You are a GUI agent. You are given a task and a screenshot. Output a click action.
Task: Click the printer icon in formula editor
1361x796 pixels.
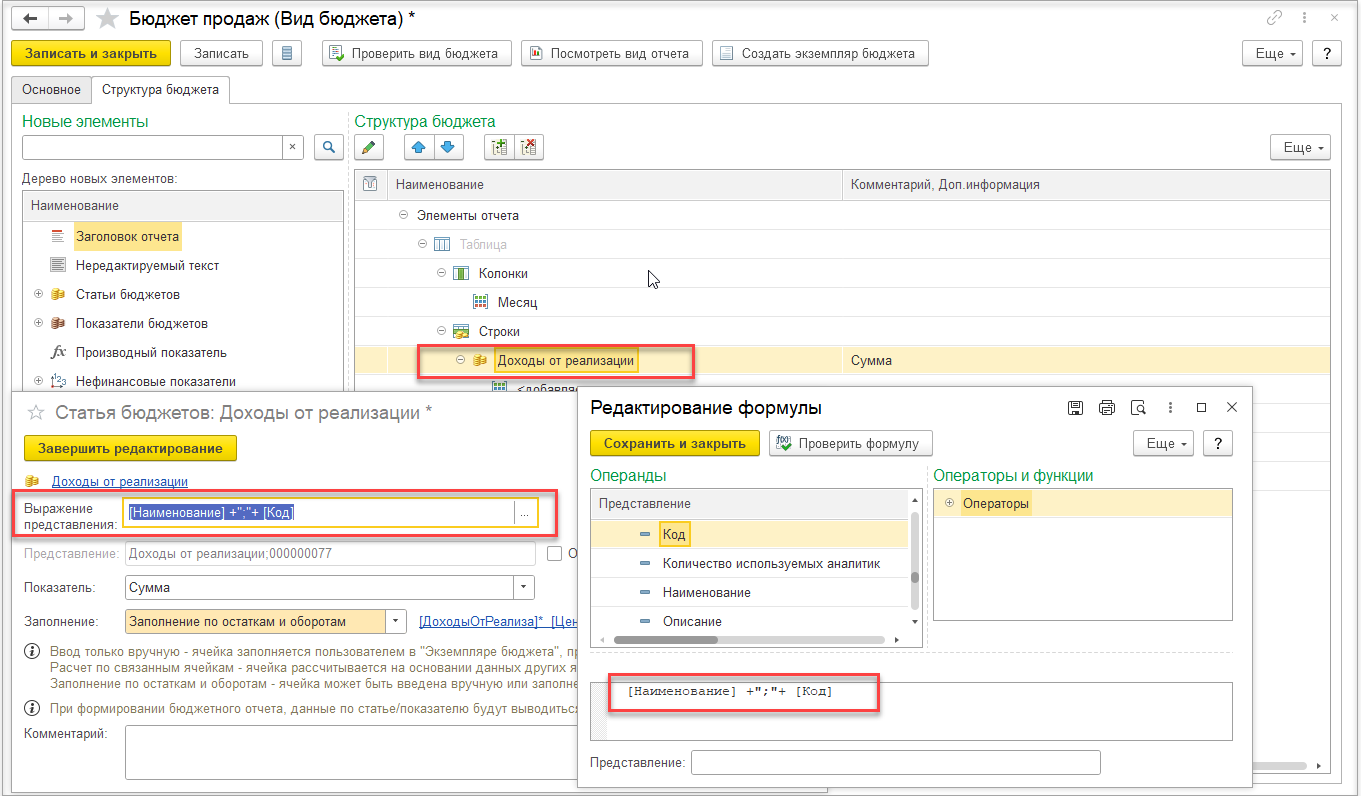coord(1106,408)
